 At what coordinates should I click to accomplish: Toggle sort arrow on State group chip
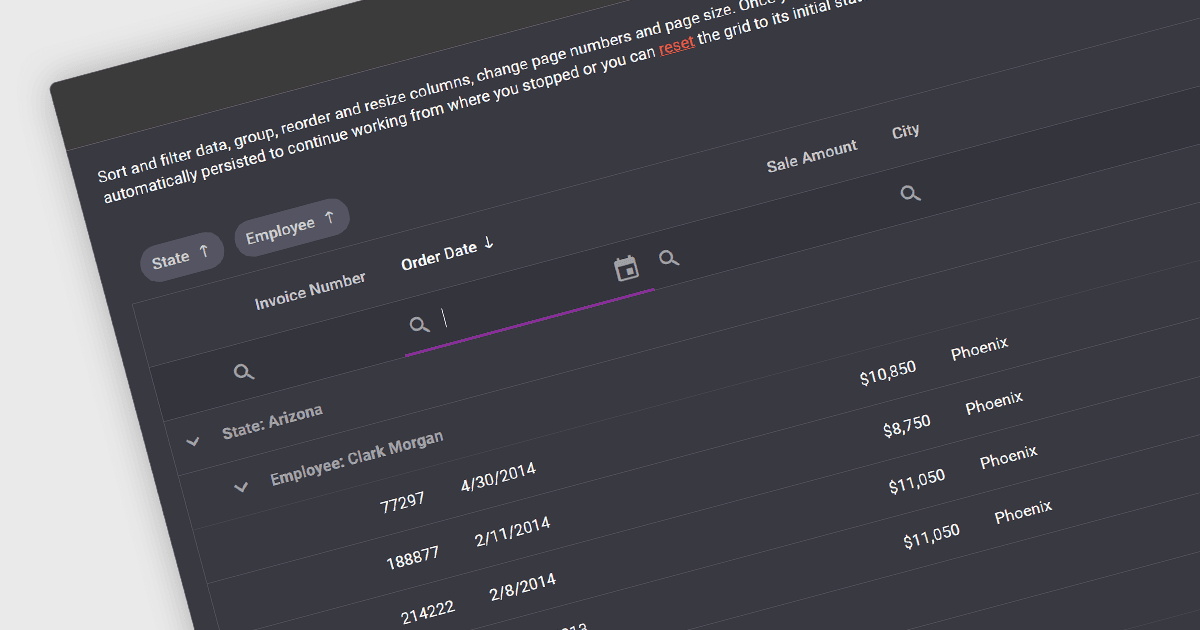click(x=204, y=251)
